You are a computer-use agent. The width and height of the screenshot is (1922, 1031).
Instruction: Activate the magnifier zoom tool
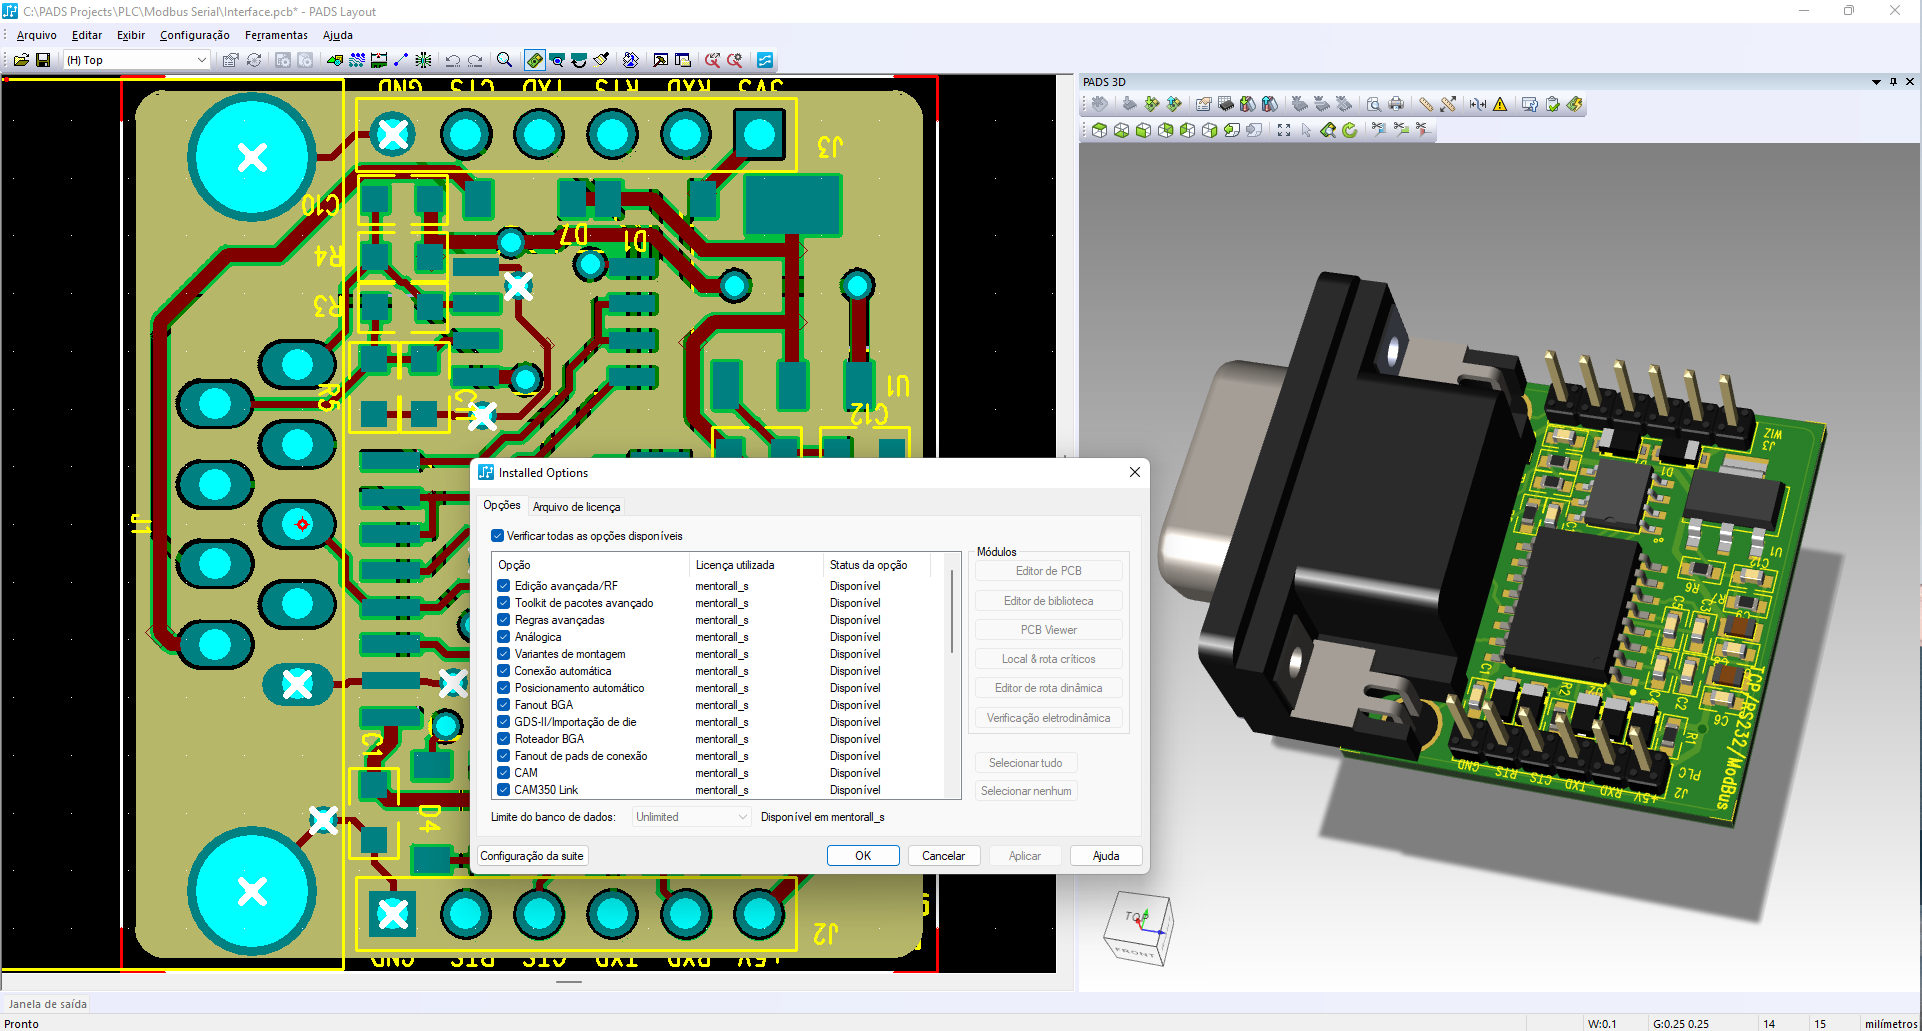(x=505, y=60)
